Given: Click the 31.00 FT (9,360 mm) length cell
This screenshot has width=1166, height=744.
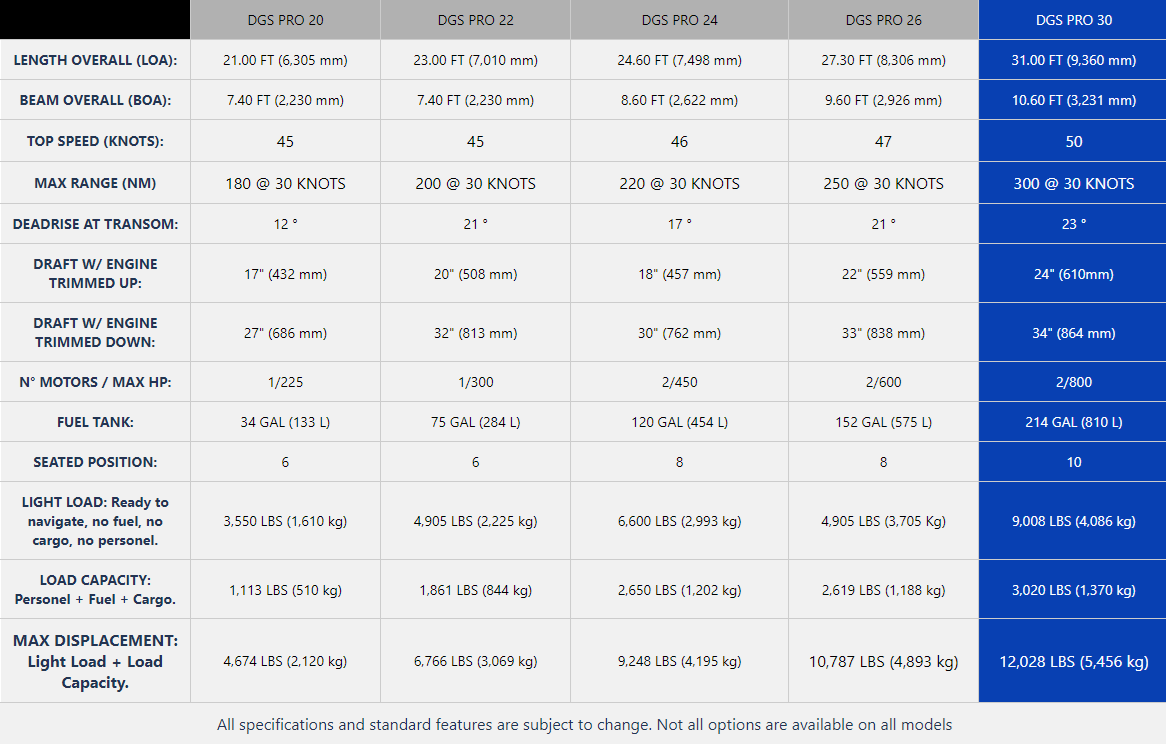Looking at the screenshot, I should click(x=1073, y=60).
